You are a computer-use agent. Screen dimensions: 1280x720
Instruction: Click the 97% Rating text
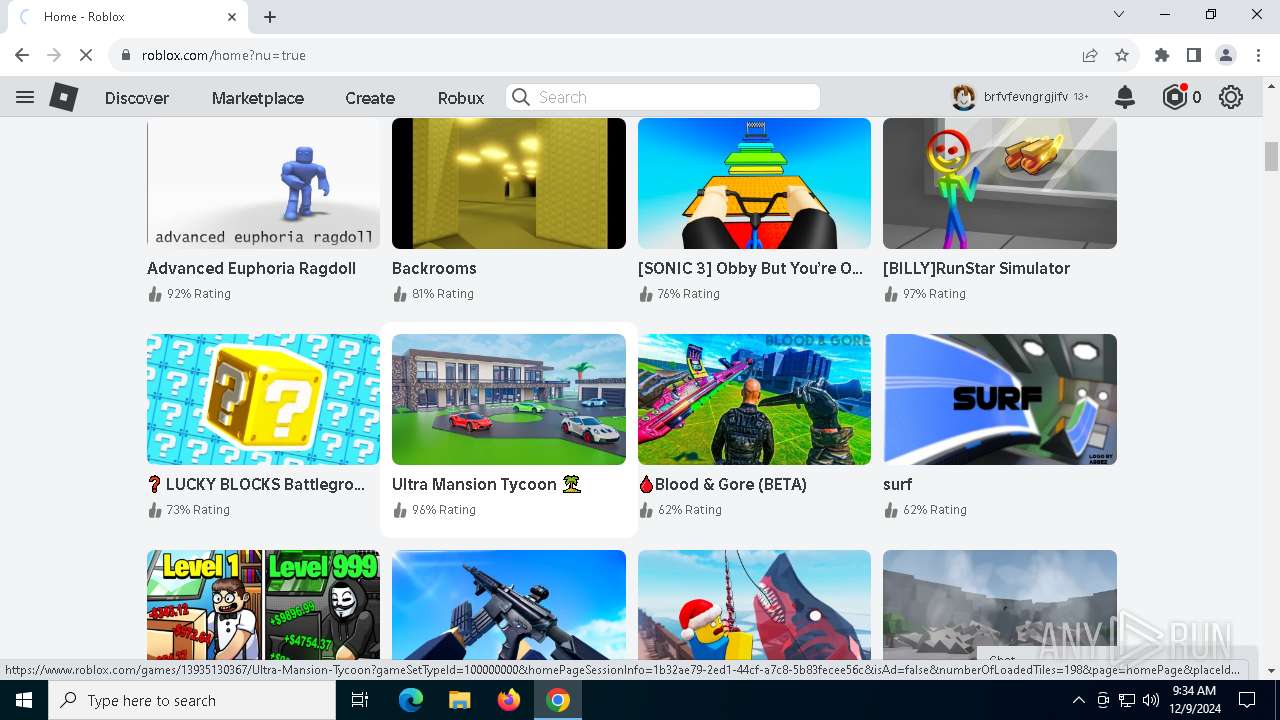934,294
